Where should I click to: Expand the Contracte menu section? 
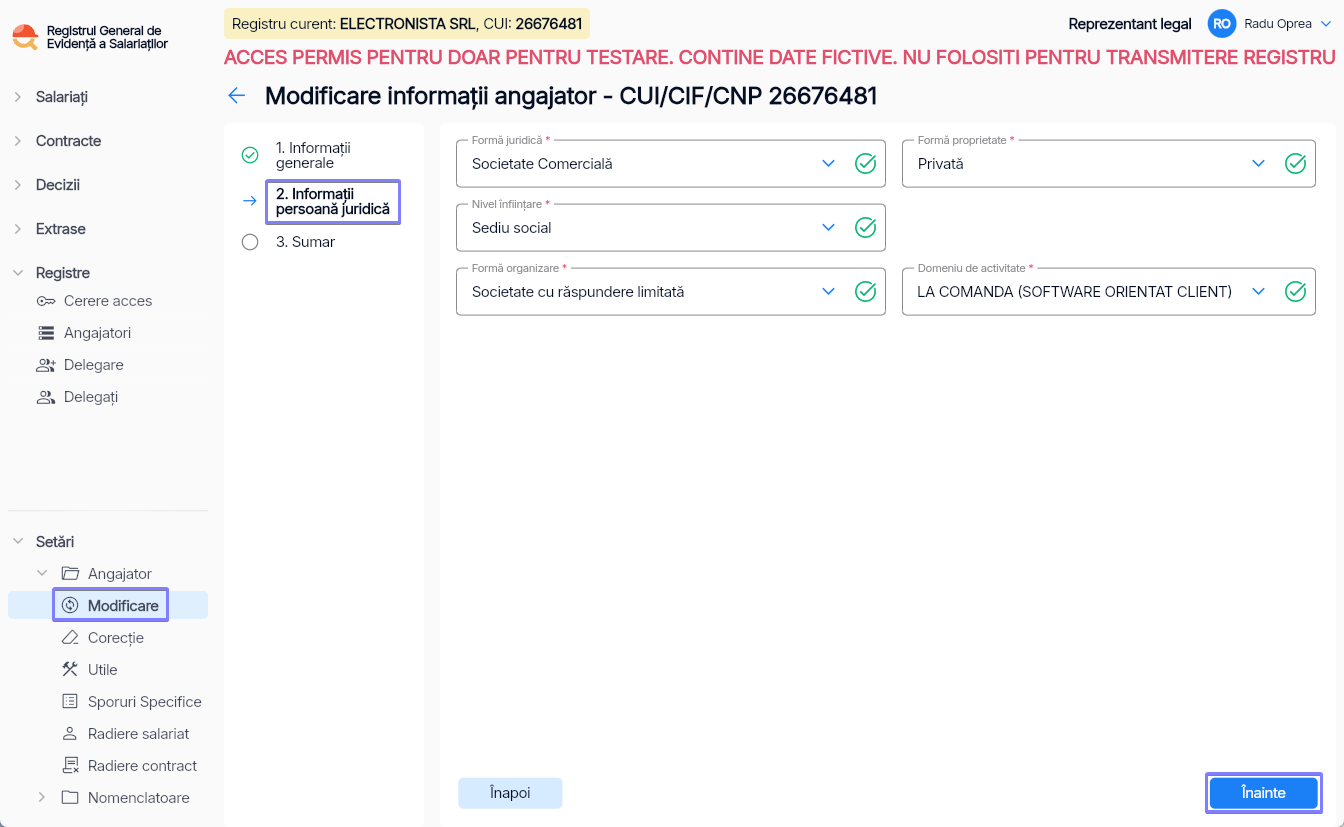pos(17,141)
